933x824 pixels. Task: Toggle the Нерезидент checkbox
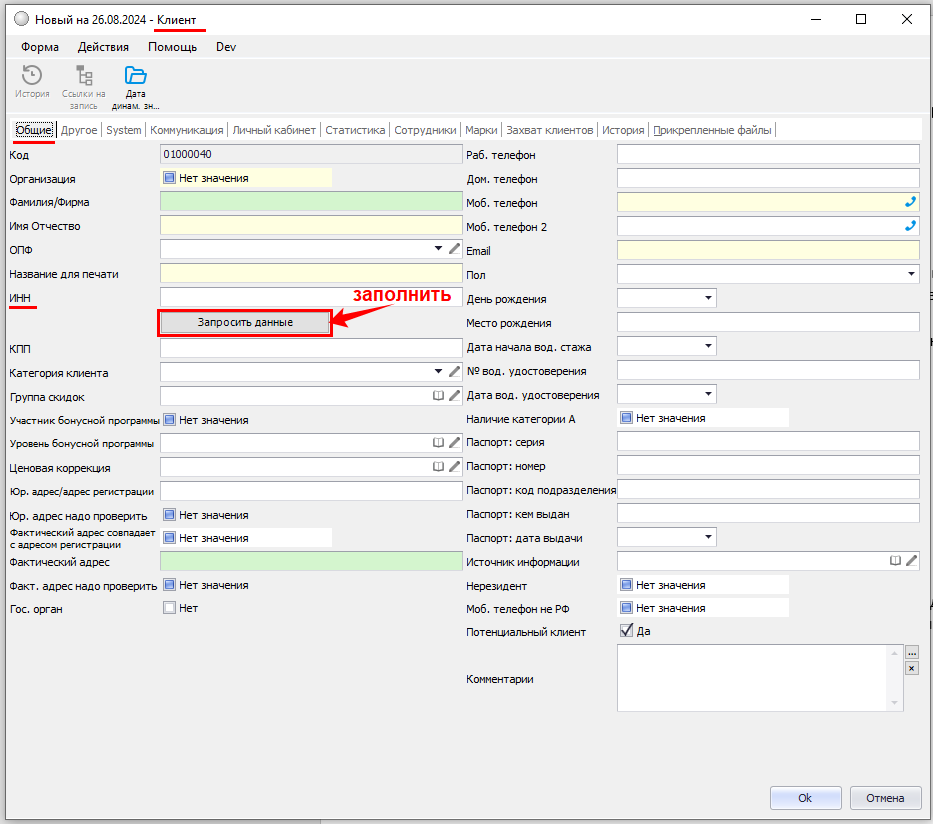(626, 585)
